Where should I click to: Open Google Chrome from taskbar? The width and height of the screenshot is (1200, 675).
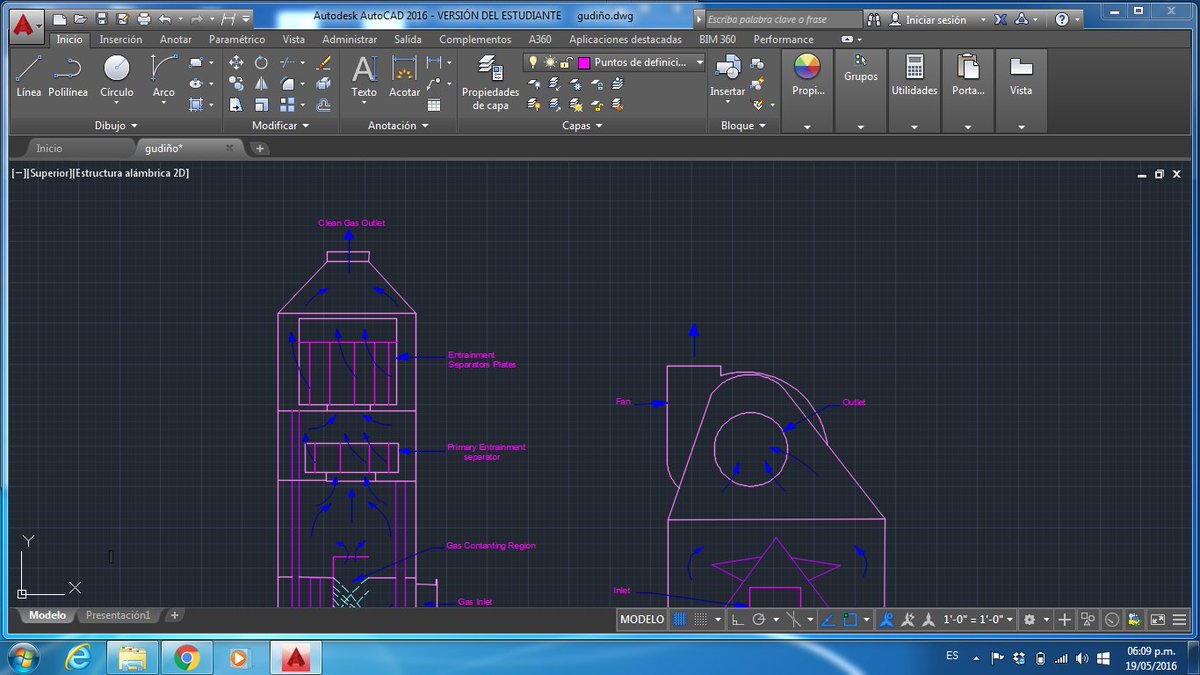pos(185,657)
